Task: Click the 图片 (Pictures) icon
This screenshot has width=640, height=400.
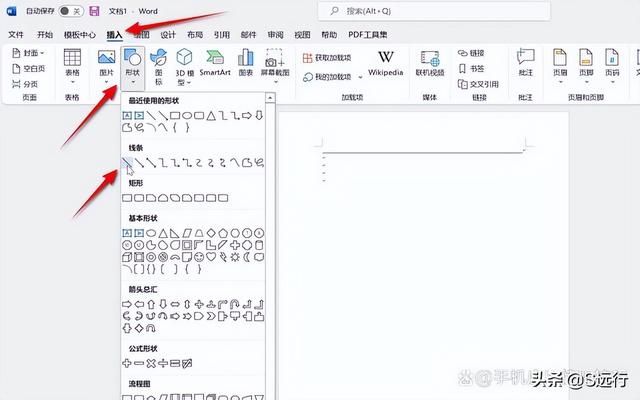Action: pos(107,57)
